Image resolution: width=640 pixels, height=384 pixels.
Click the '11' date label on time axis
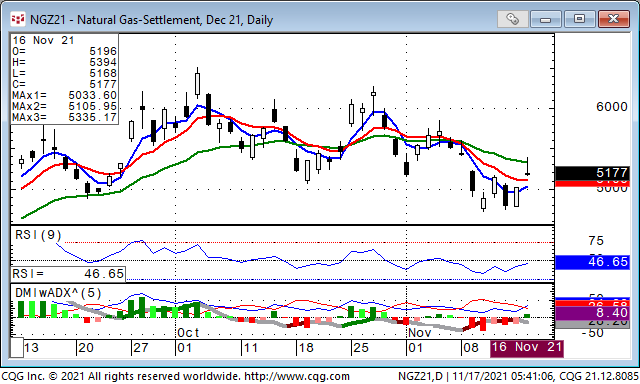(x=250, y=348)
